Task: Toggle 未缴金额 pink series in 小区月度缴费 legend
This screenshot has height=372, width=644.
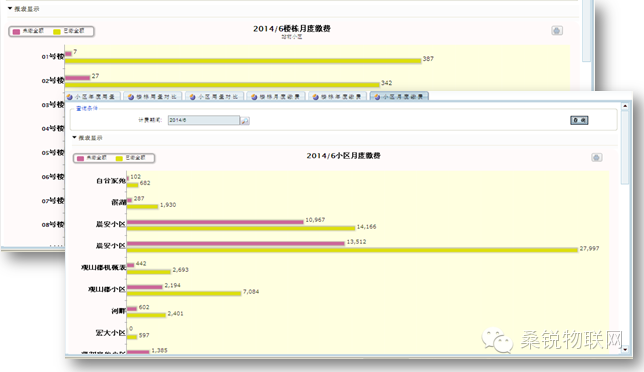Action: point(92,158)
